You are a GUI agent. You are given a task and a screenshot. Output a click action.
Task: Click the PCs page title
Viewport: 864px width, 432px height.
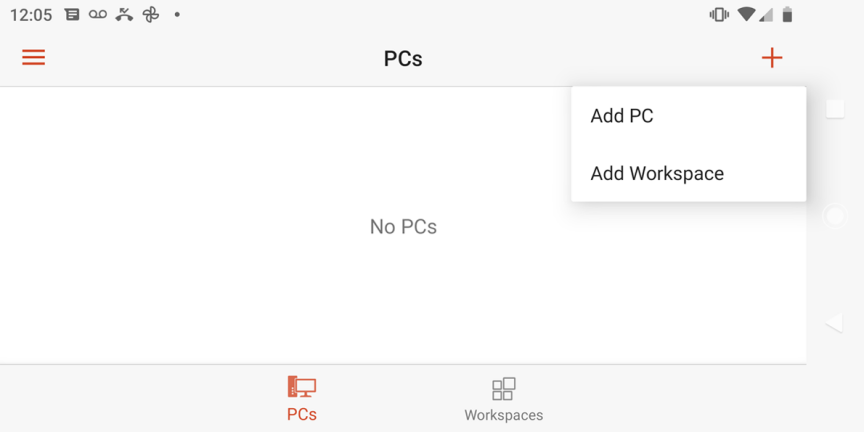click(403, 59)
